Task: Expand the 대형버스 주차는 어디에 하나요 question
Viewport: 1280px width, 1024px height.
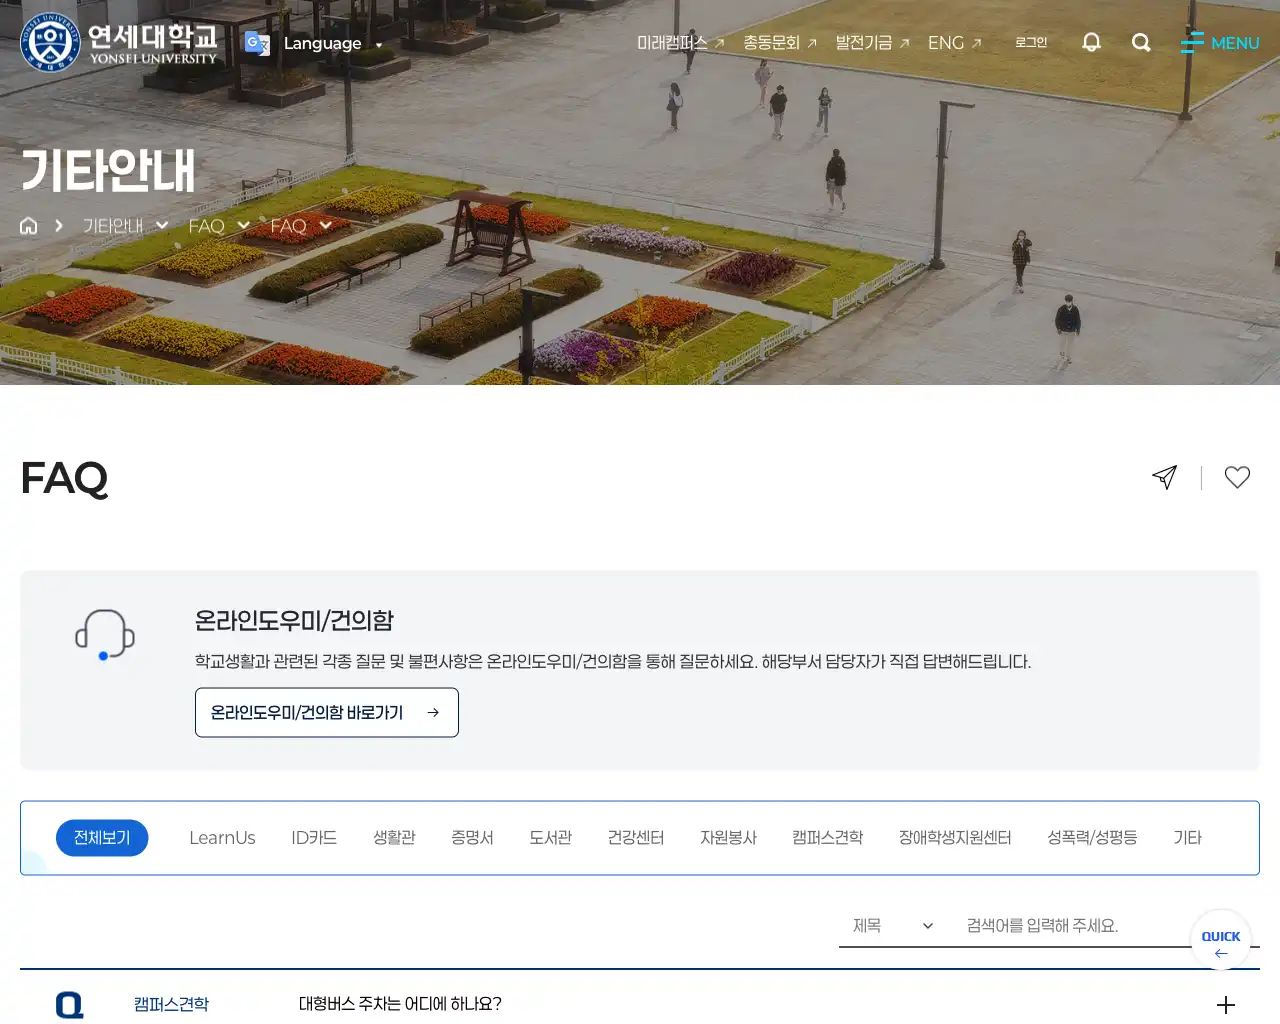Action: click(x=400, y=1004)
